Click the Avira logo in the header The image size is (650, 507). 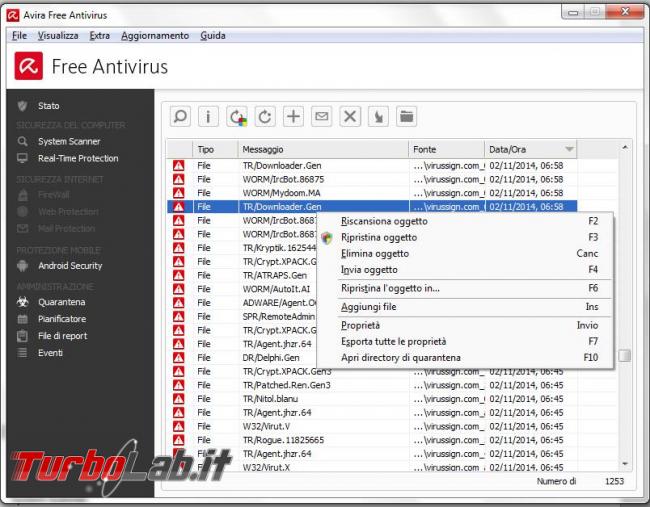(29, 66)
